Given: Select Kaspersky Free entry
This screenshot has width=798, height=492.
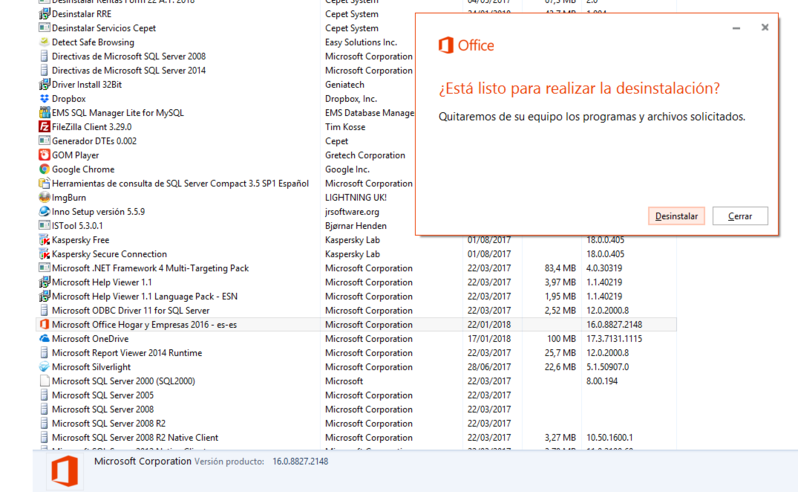Looking at the screenshot, I should tap(80, 240).
